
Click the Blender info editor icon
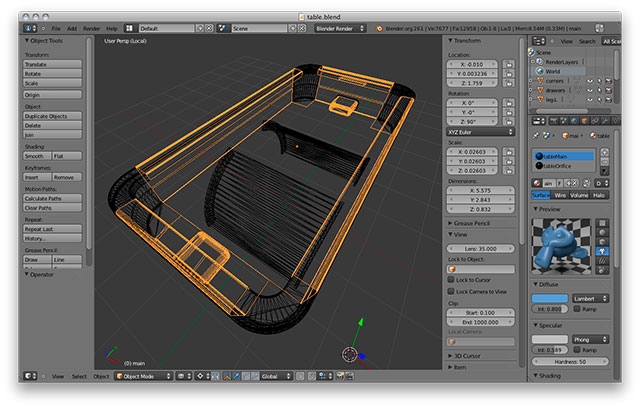29,29
